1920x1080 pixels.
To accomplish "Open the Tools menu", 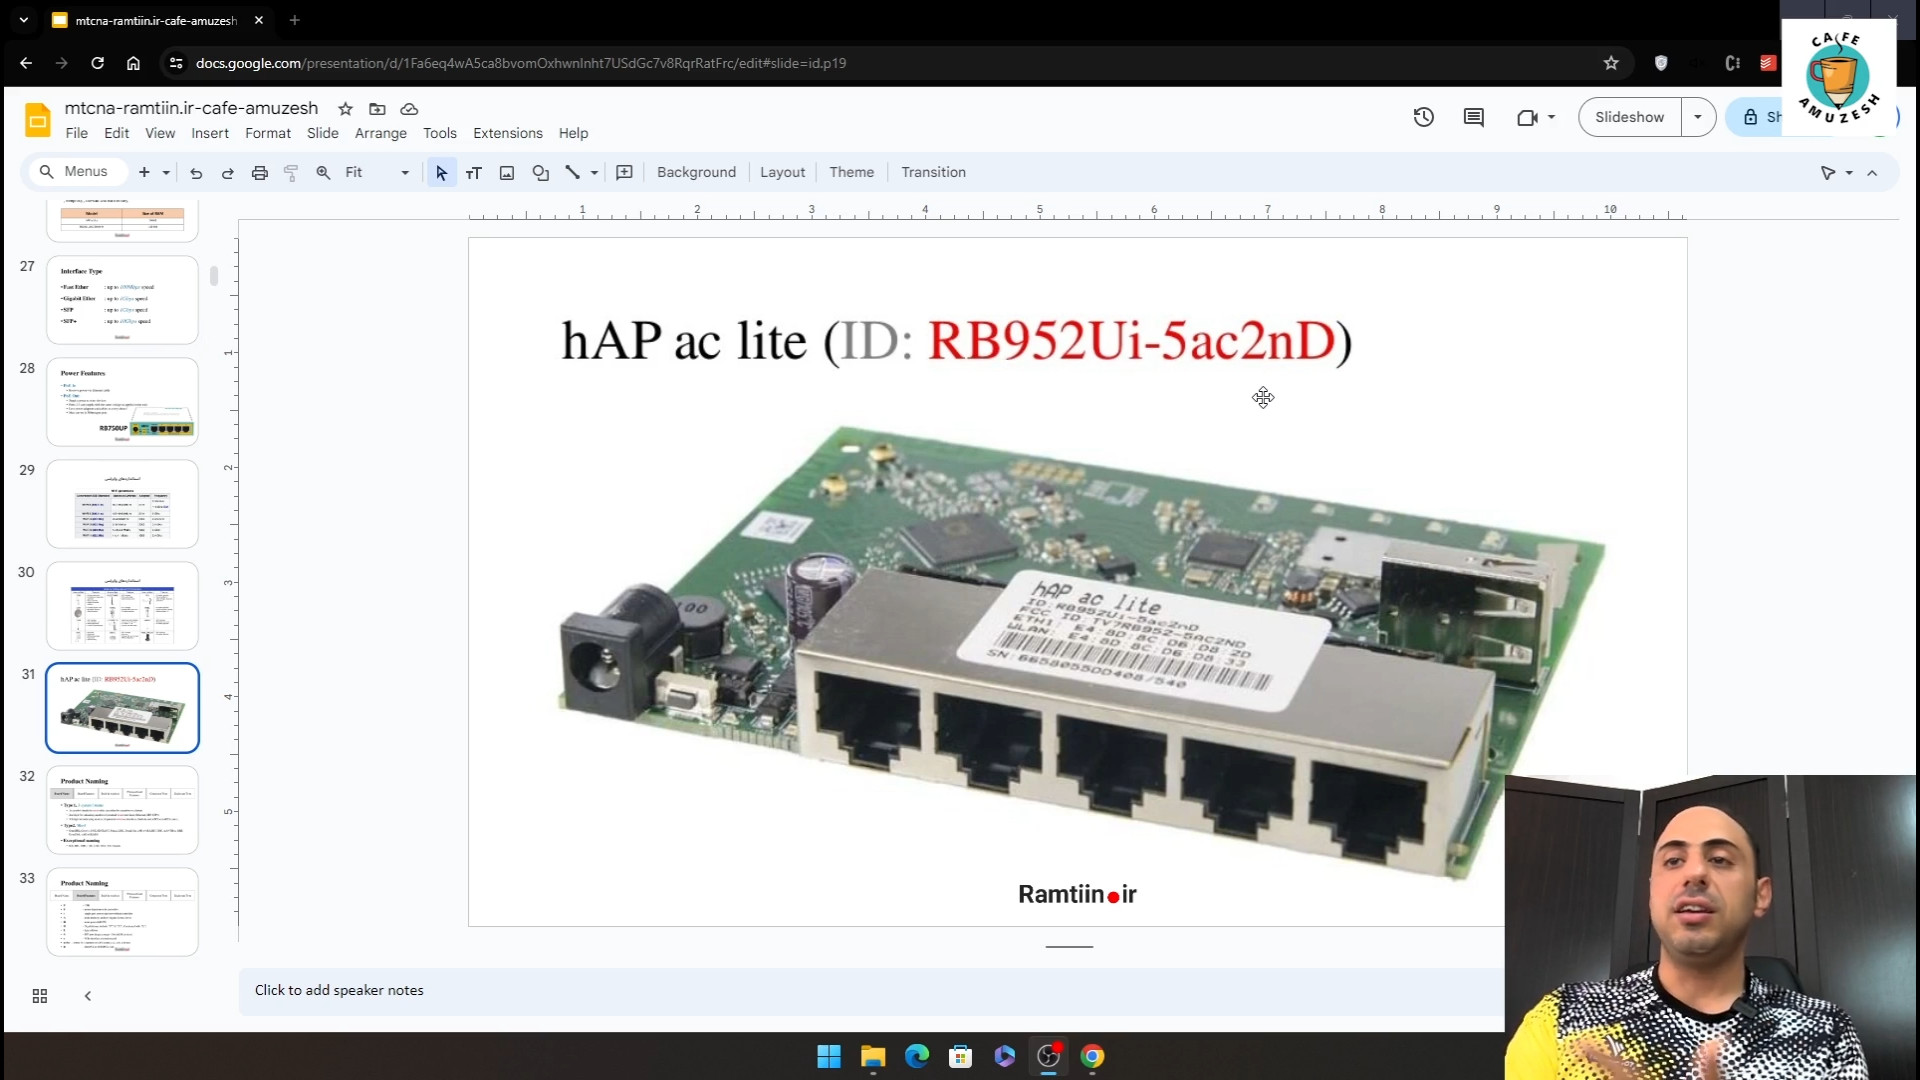I will click(440, 133).
